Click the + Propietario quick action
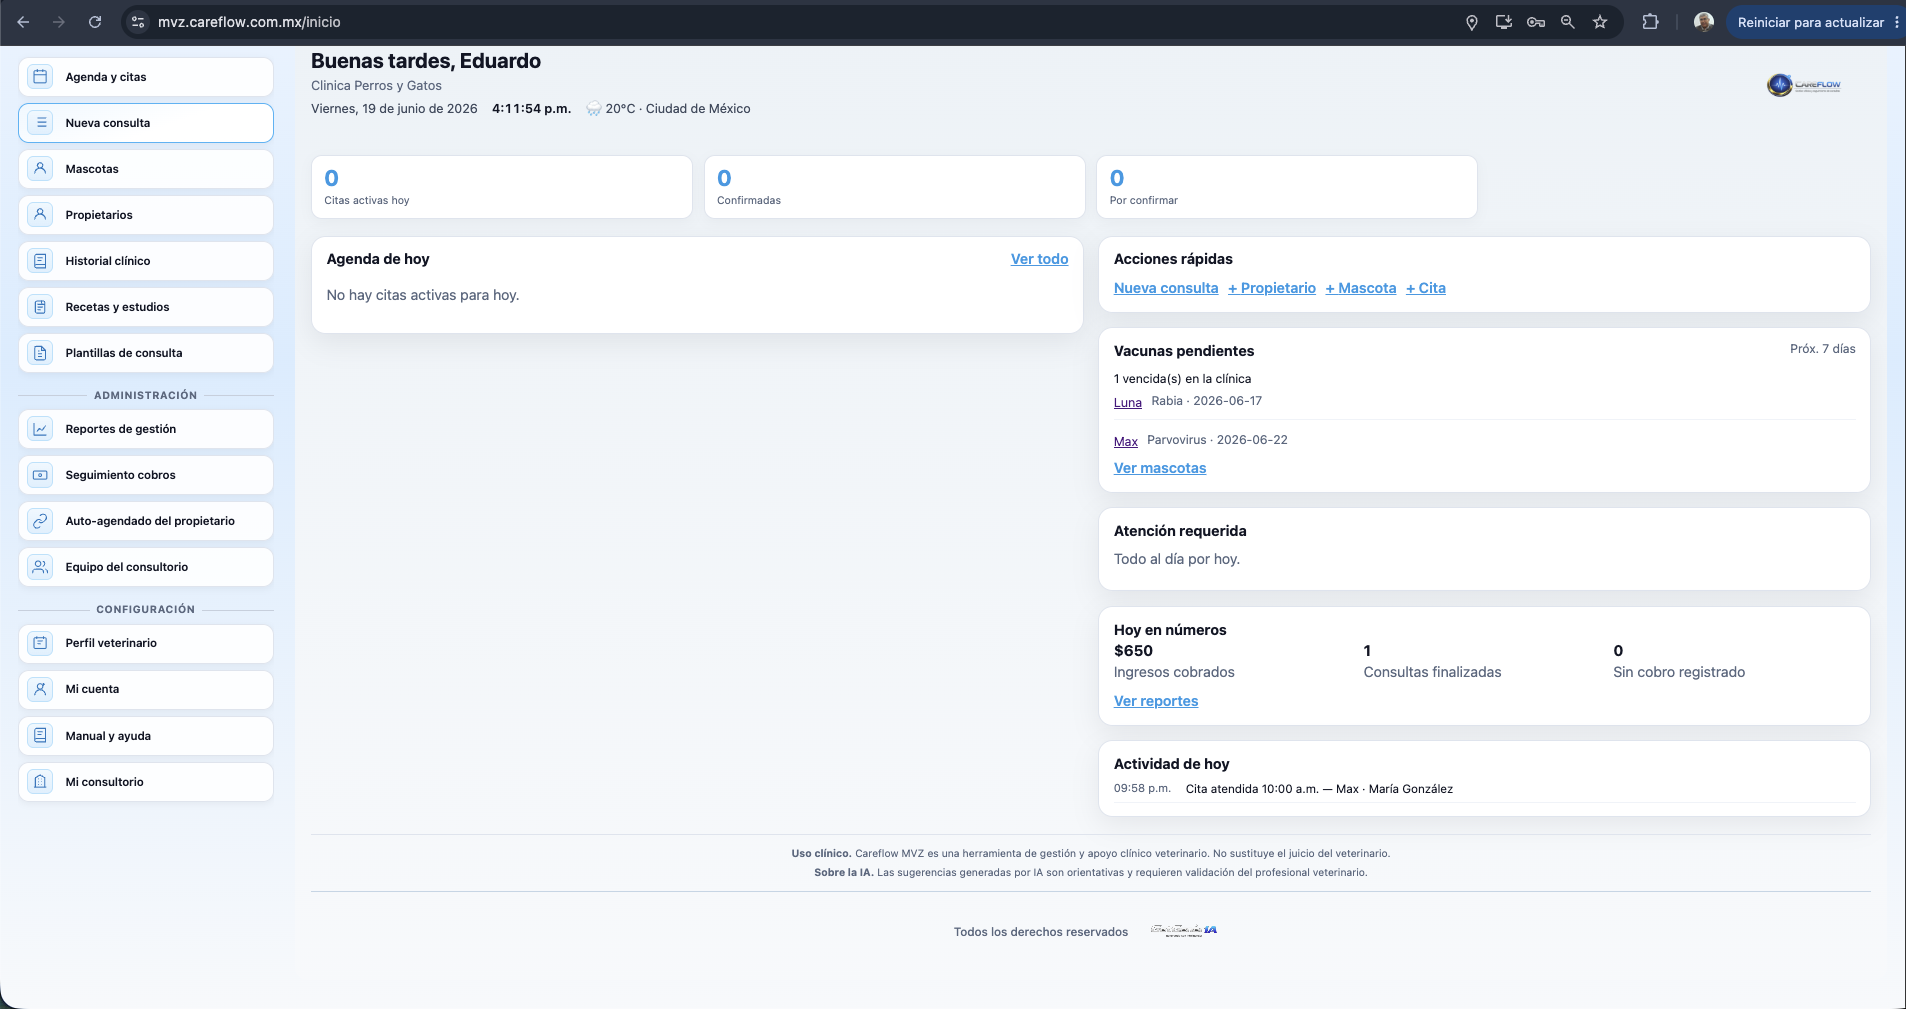This screenshot has height=1009, width=1906. click(x=1272, y=288)
